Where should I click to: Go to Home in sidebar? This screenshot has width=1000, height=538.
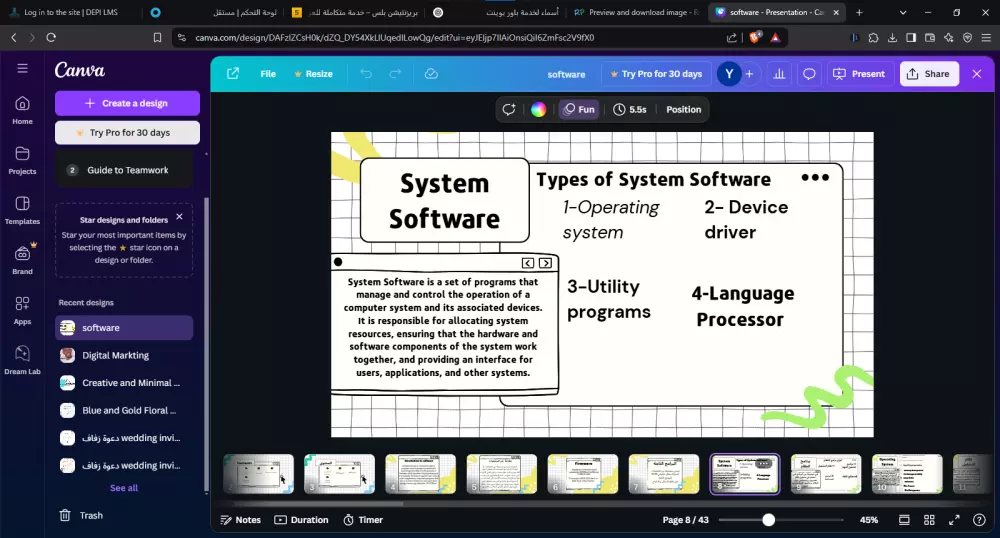(x=22, y=110)
